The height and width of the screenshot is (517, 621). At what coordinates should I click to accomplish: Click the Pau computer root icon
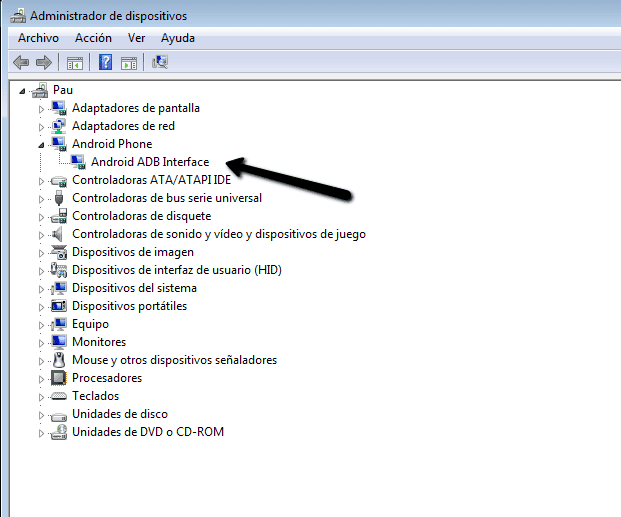40,90
